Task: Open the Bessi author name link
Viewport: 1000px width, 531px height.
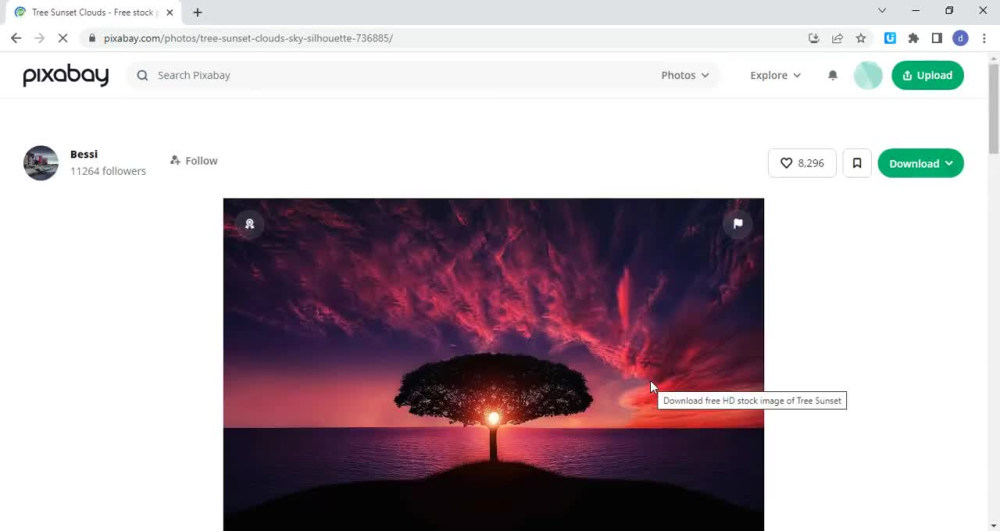Action: [84, 154]
